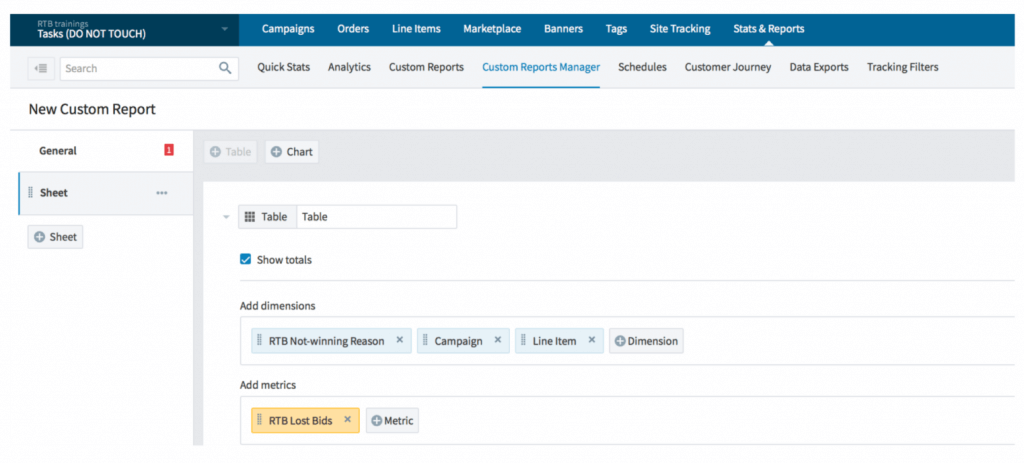The width and height of the screenshot is (1024, 463).
Task: Add a new Metric
Action: (392, 421)
